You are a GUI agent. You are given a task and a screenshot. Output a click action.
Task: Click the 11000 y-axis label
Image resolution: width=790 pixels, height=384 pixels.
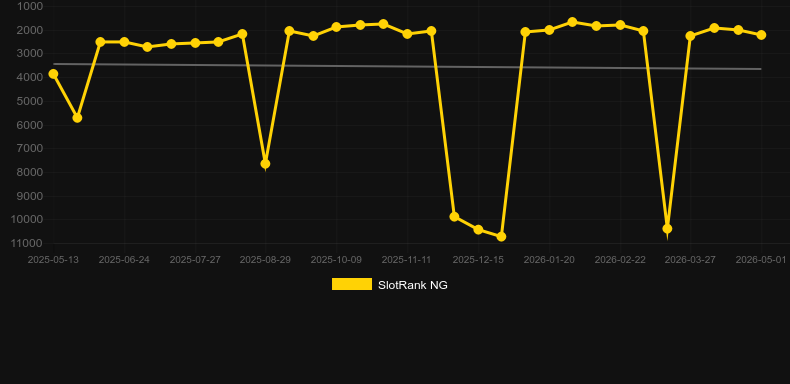[27, 243]
